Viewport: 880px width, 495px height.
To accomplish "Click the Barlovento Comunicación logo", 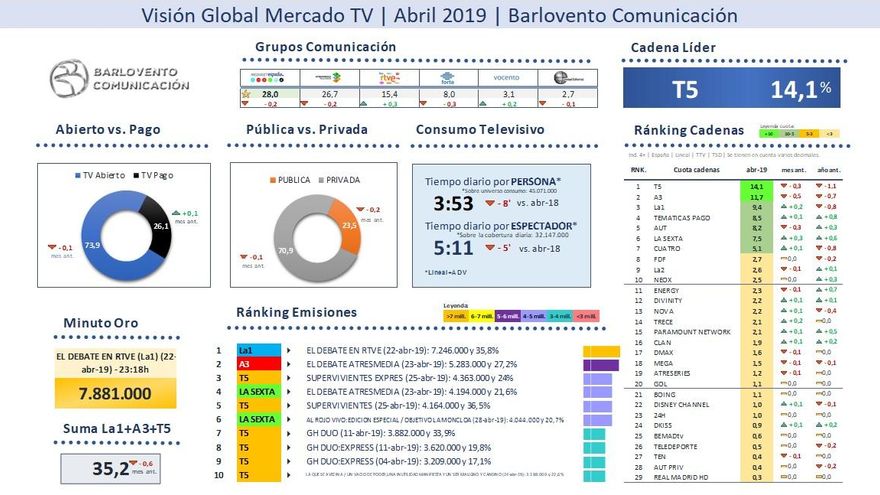I will pos(121,80).
